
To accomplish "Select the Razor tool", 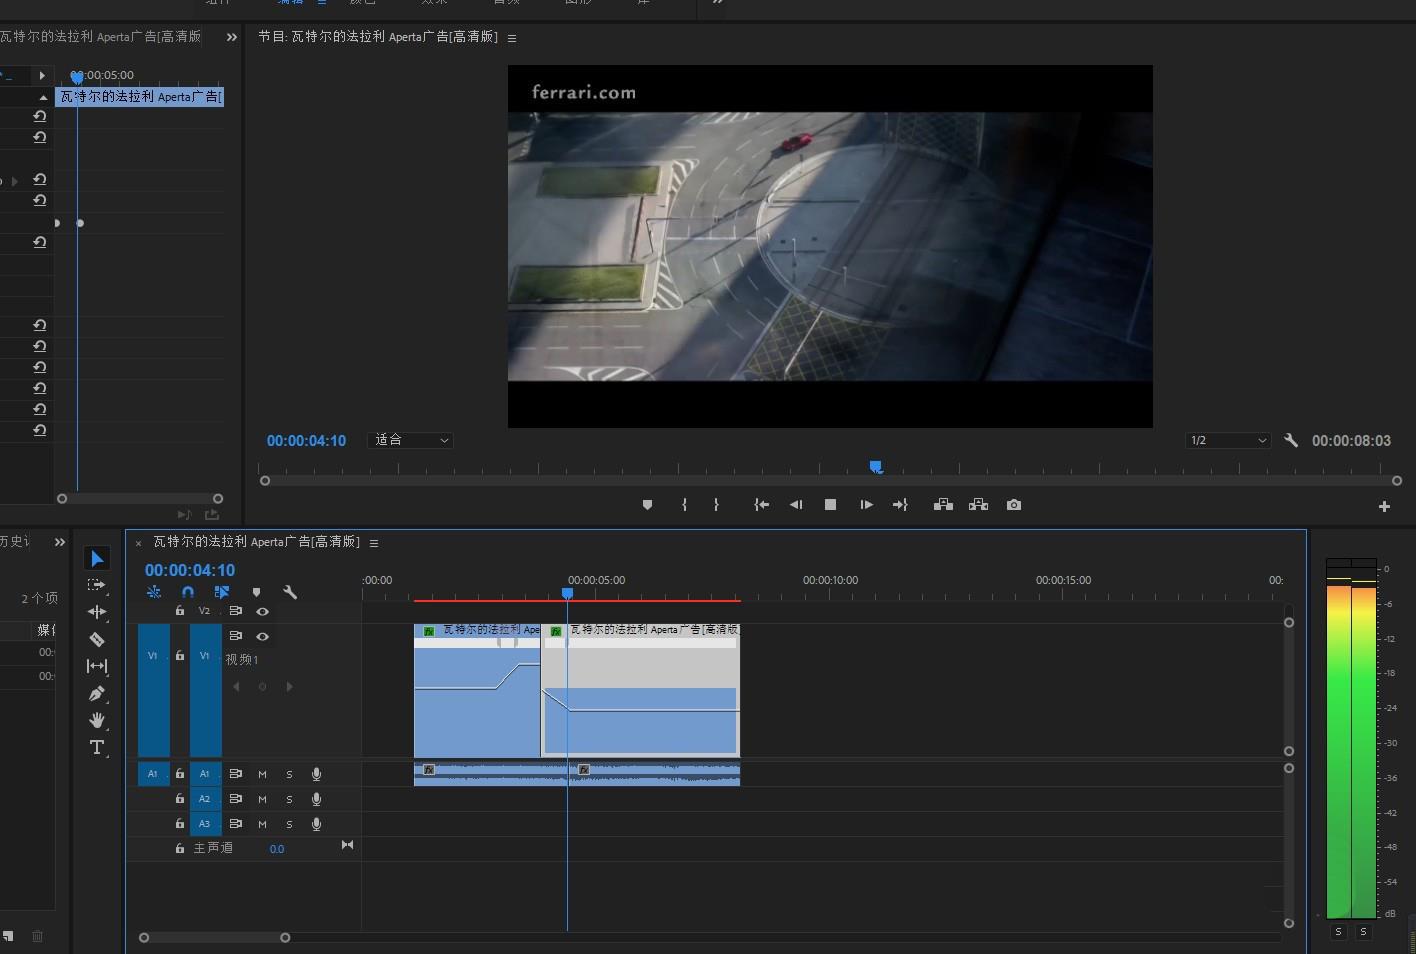I will [97, 639].
